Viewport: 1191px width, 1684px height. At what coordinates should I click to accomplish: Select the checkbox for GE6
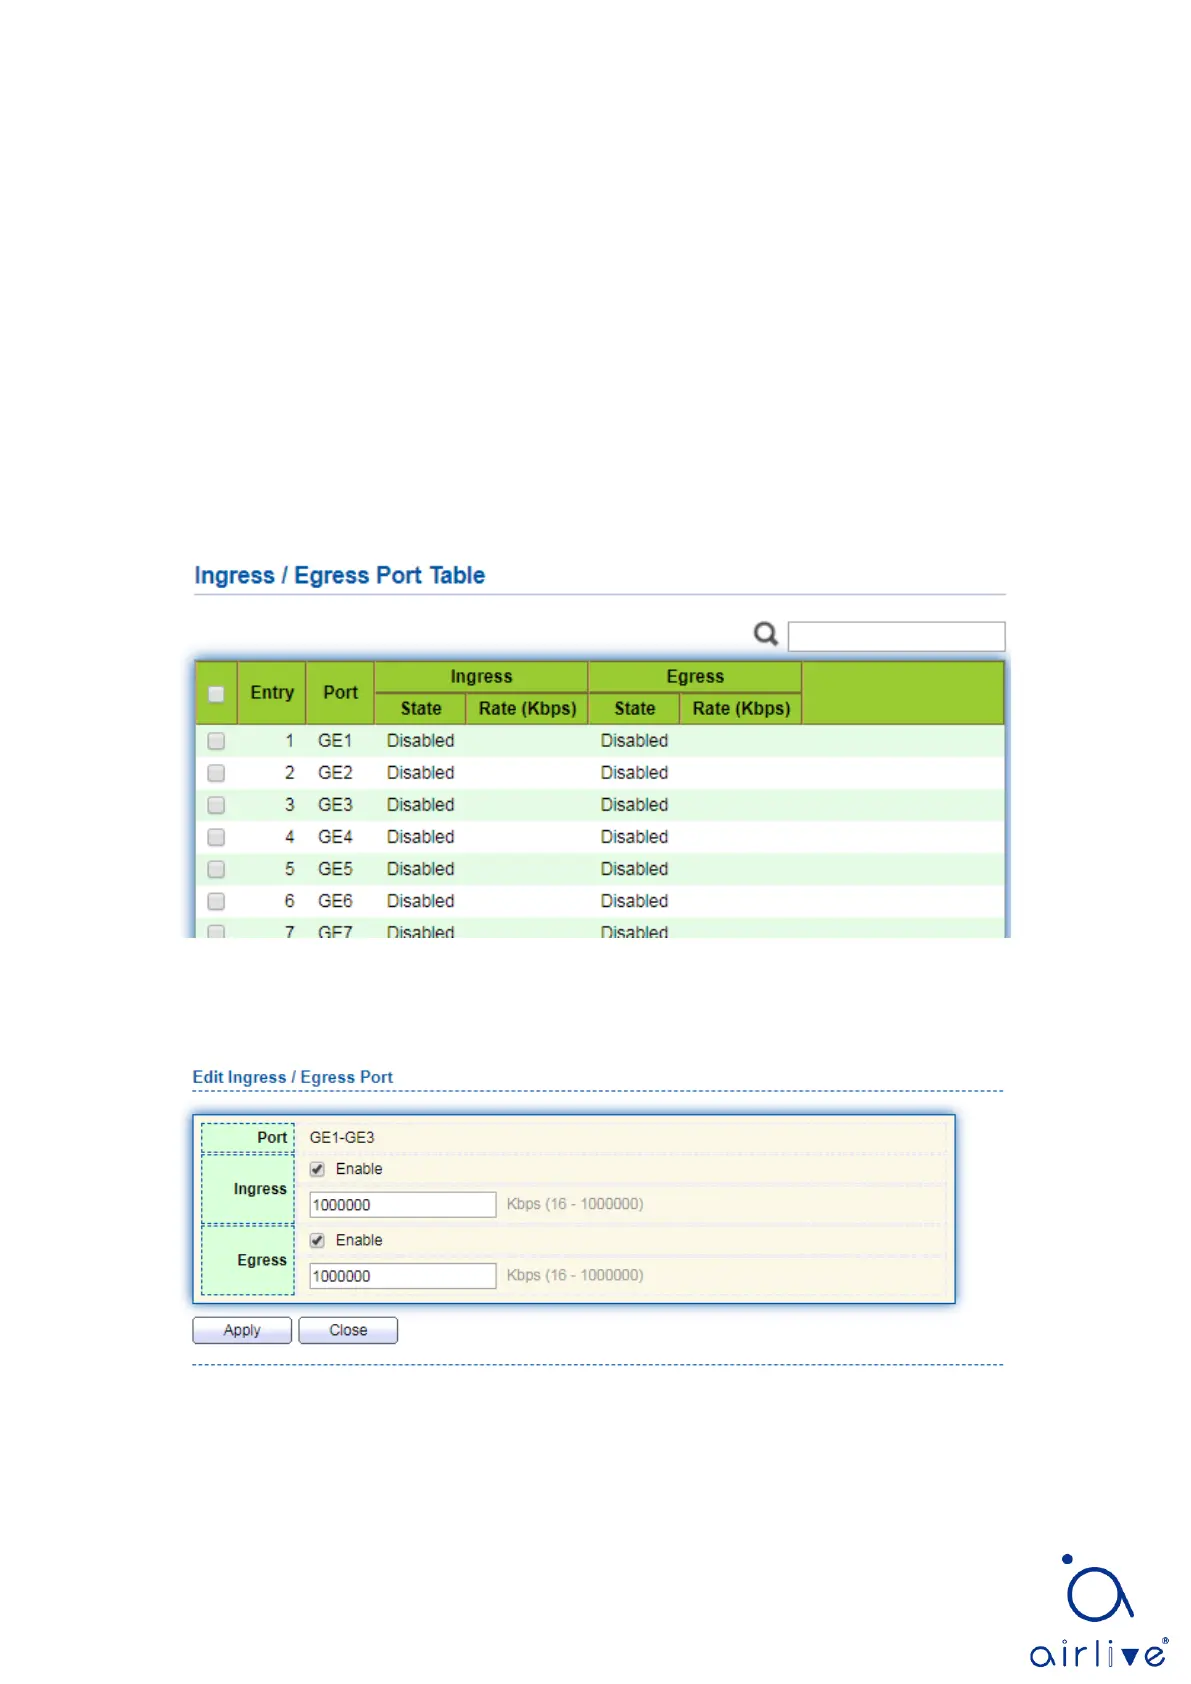[216, 901]
